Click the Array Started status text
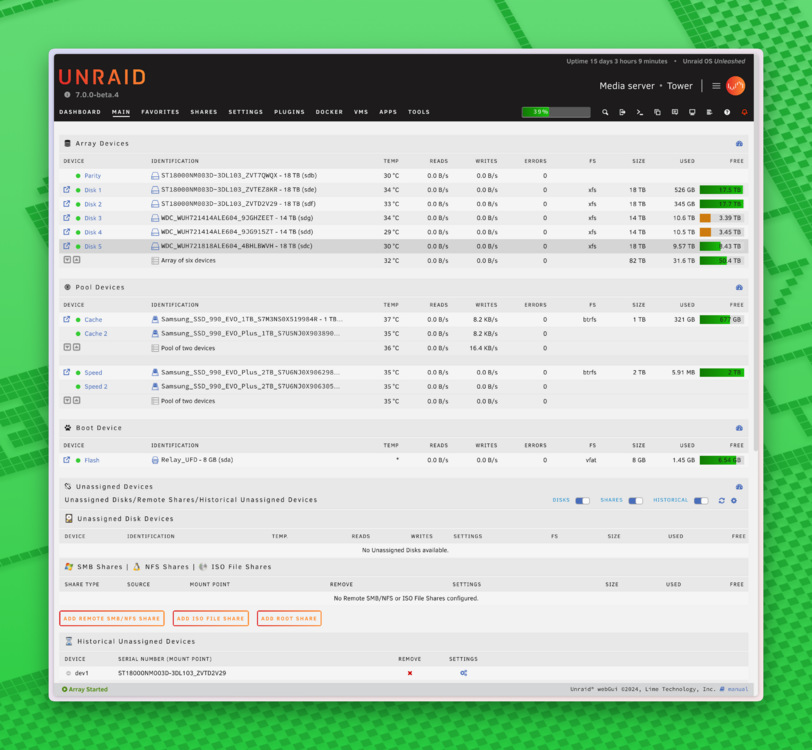The image size is (812, 750). pos(85,689)
